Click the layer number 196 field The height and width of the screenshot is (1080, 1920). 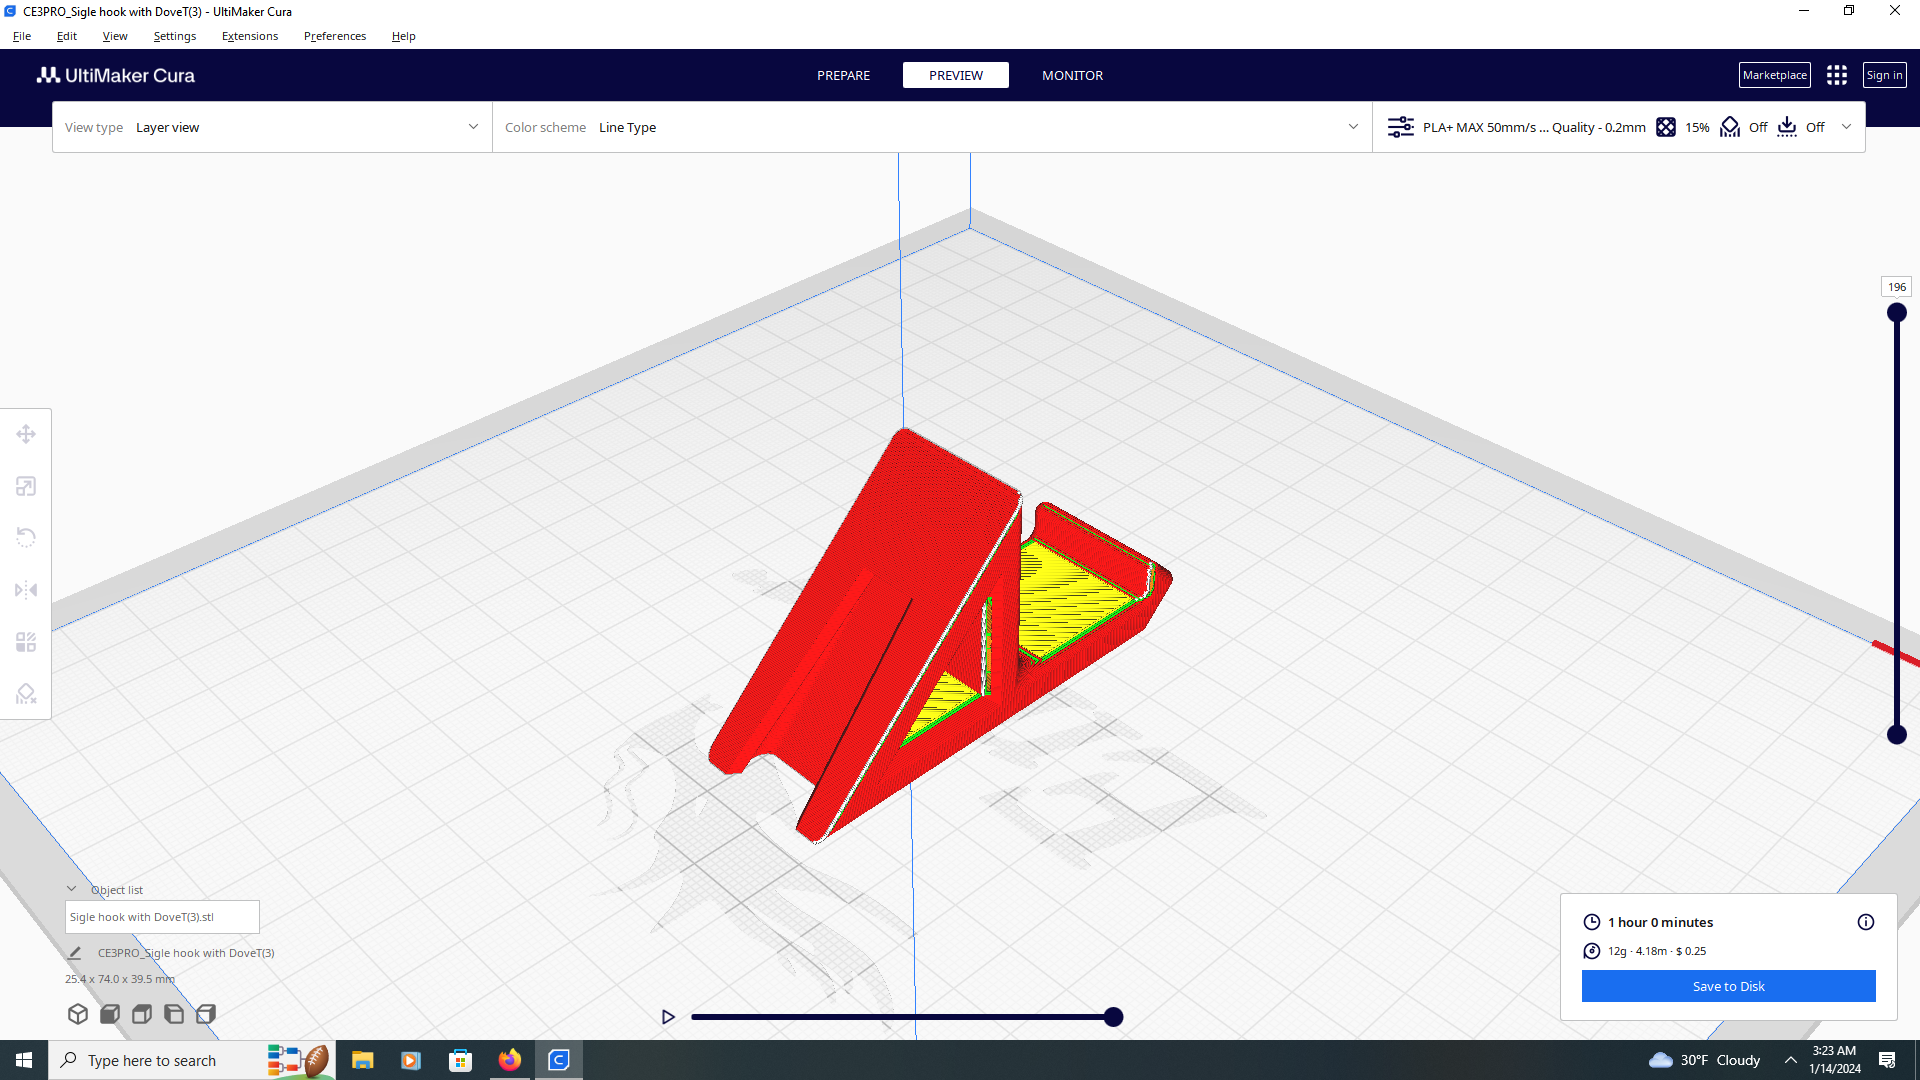click(x=1897, y=287)
